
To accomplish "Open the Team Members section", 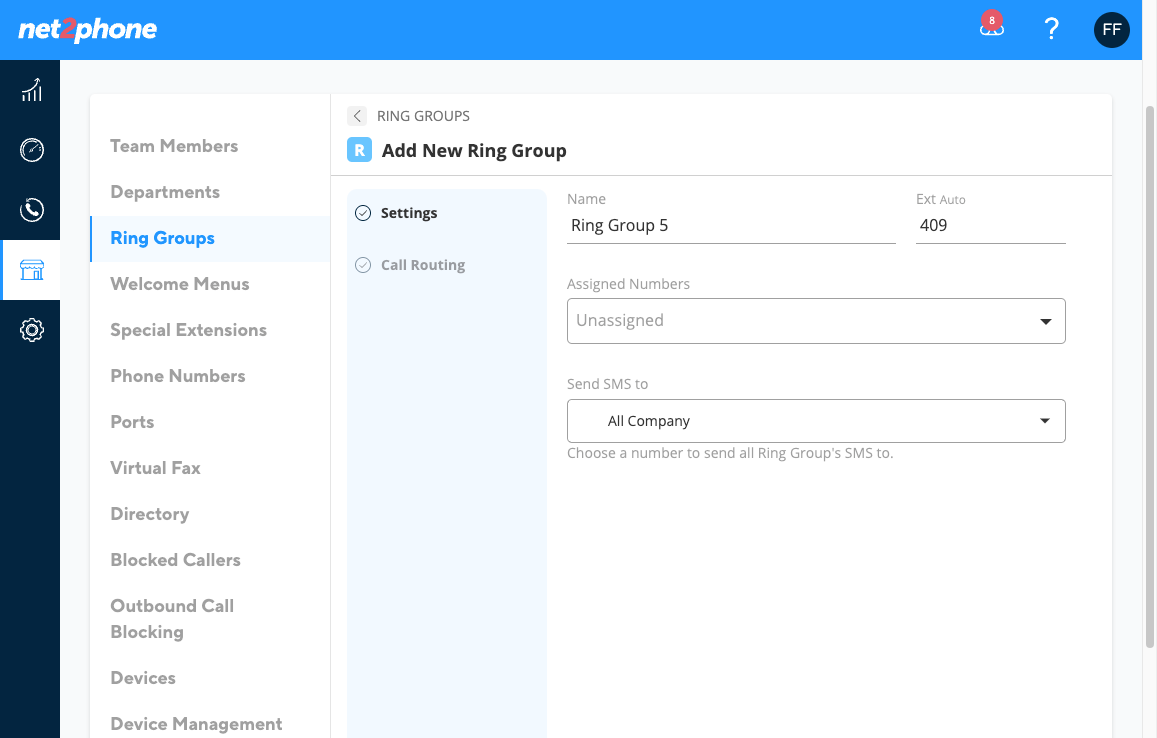I will [x=174, y=146].
